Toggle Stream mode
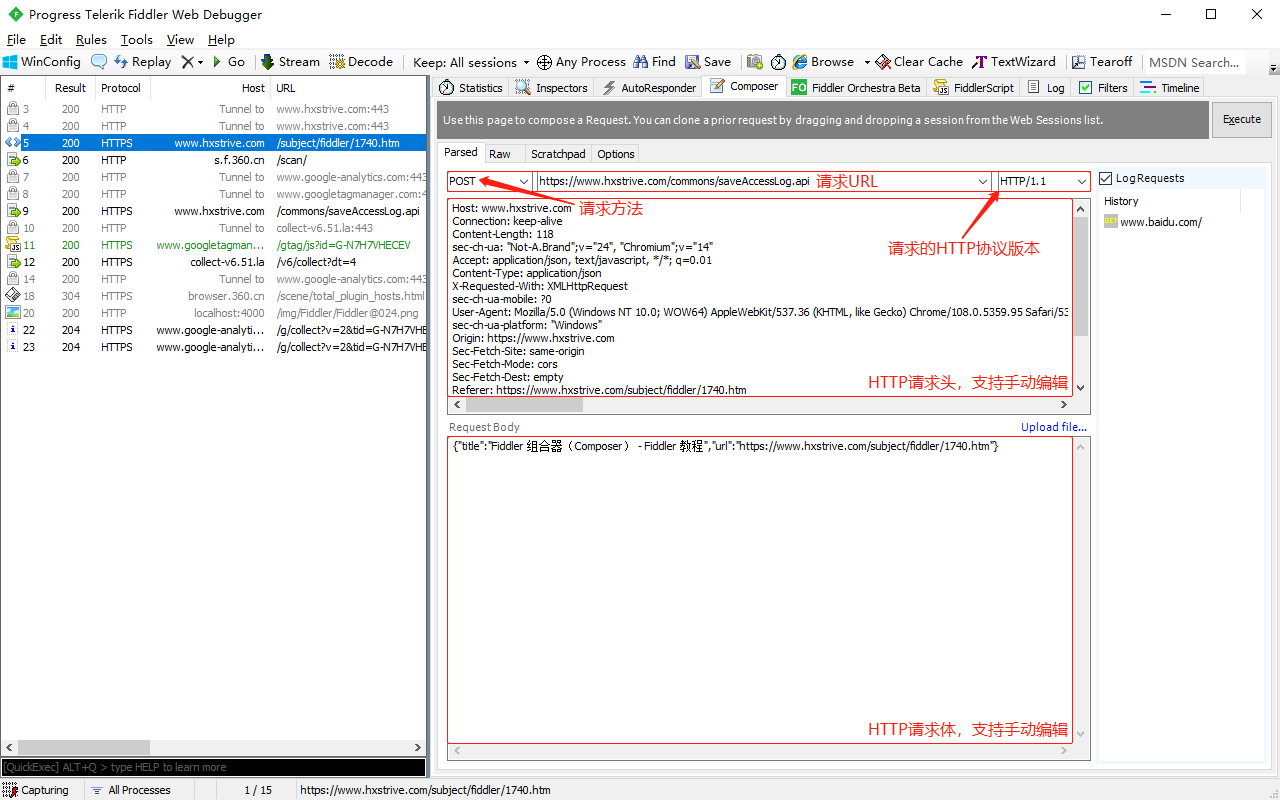 (291, 62)
